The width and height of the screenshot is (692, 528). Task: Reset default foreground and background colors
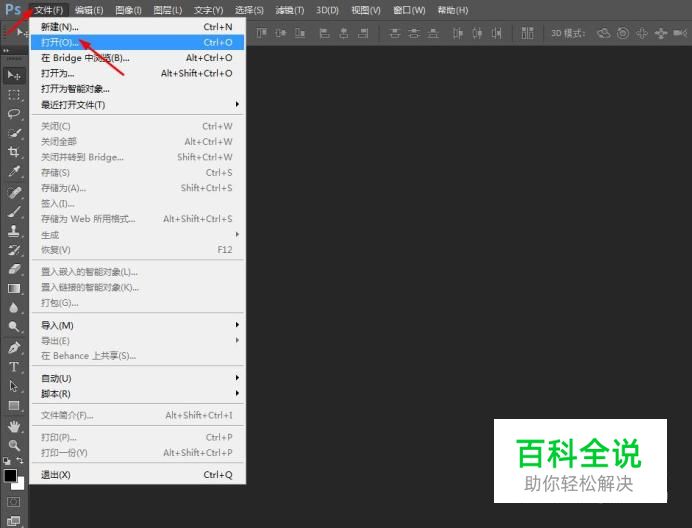tap(7, 461)
